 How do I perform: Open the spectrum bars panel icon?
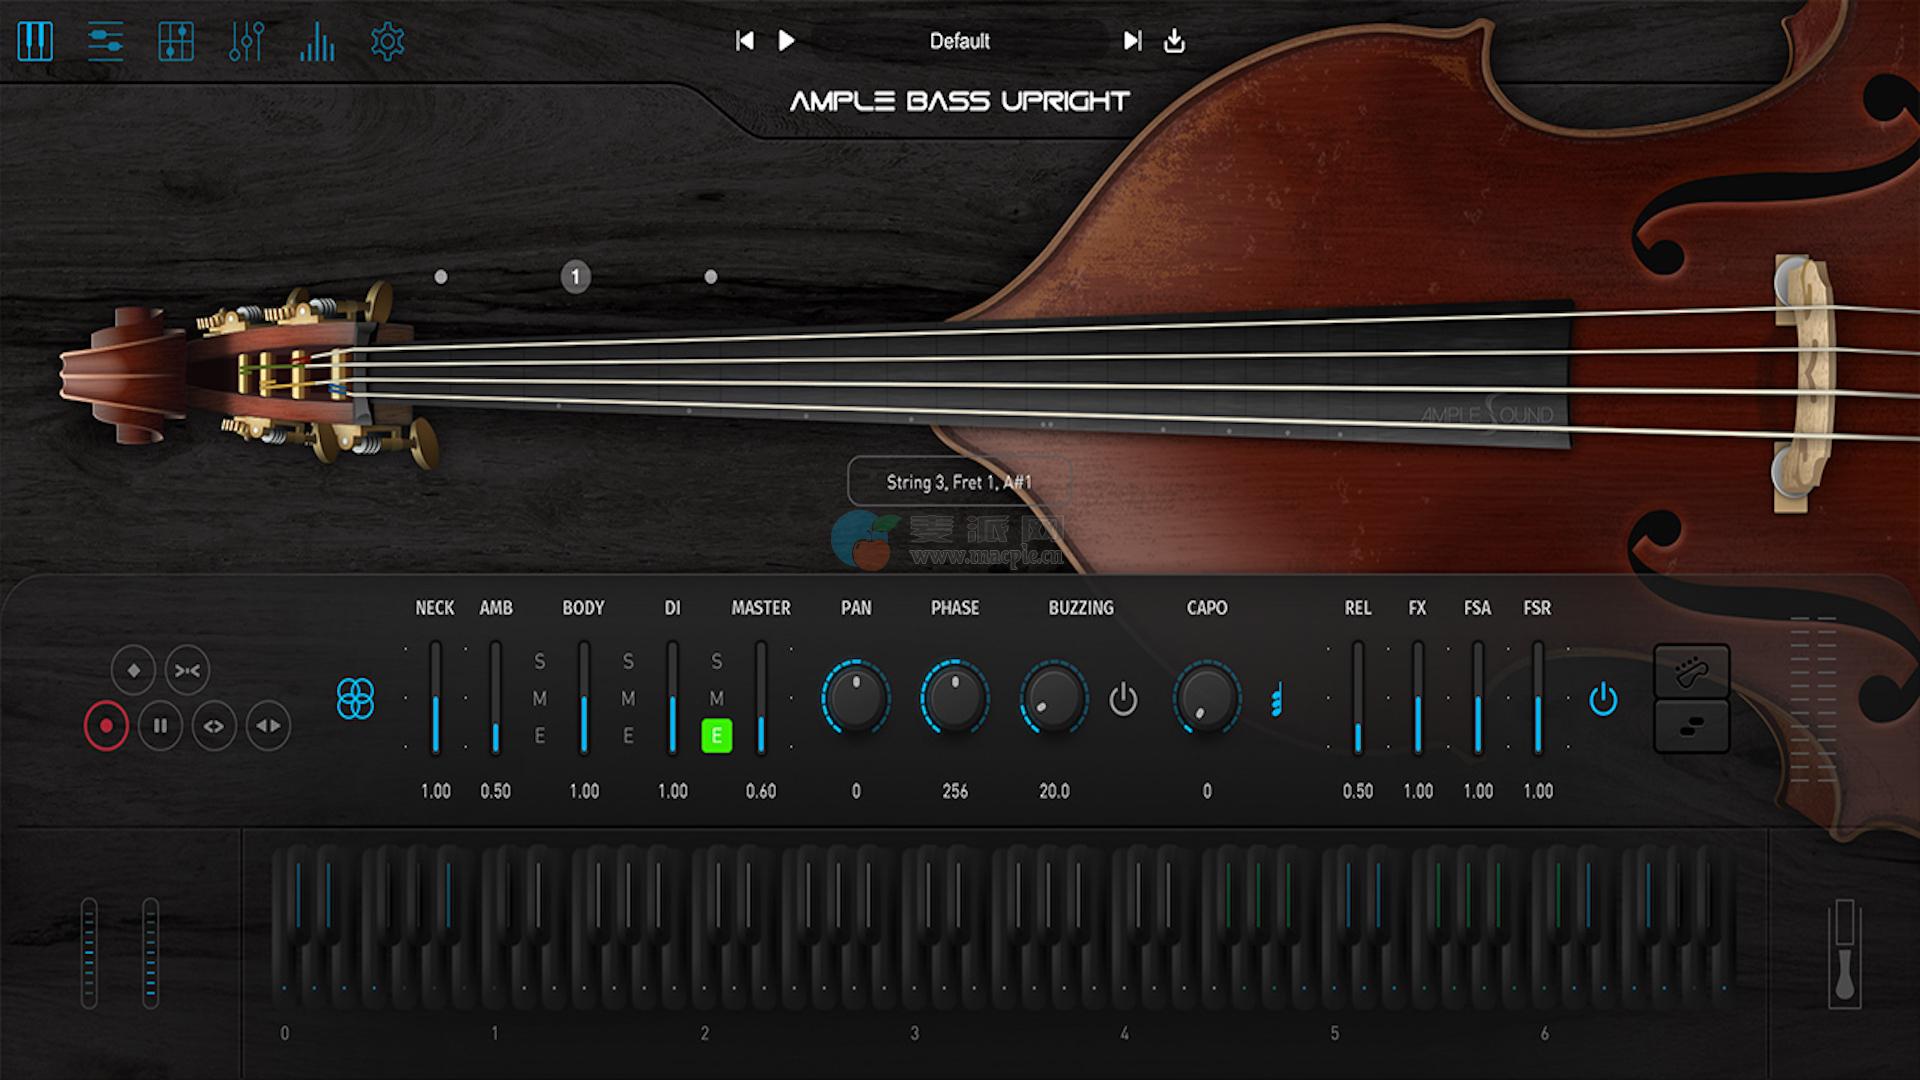click(x=317, y=41)
